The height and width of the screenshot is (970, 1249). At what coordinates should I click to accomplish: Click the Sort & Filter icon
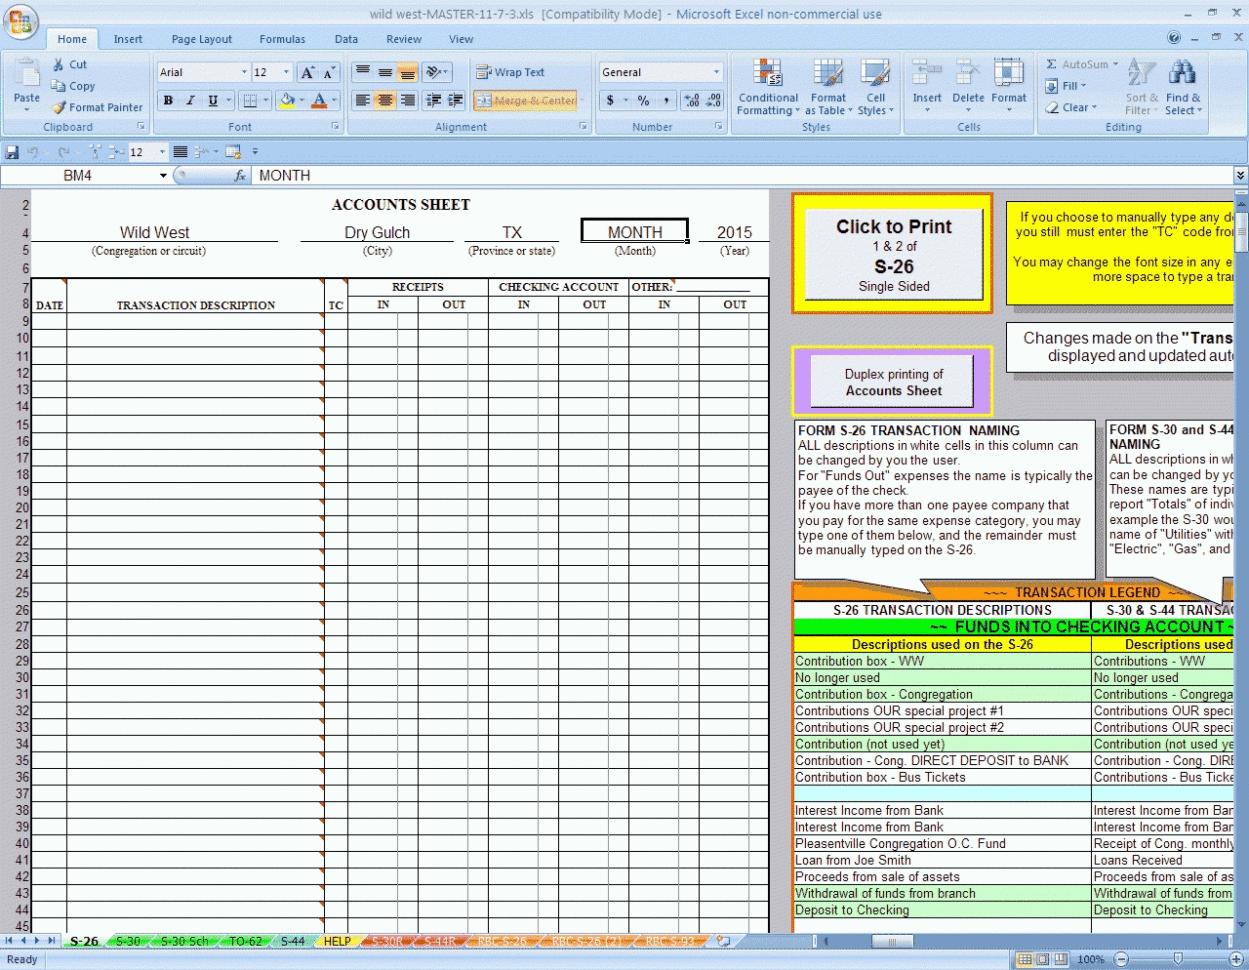1142,88
